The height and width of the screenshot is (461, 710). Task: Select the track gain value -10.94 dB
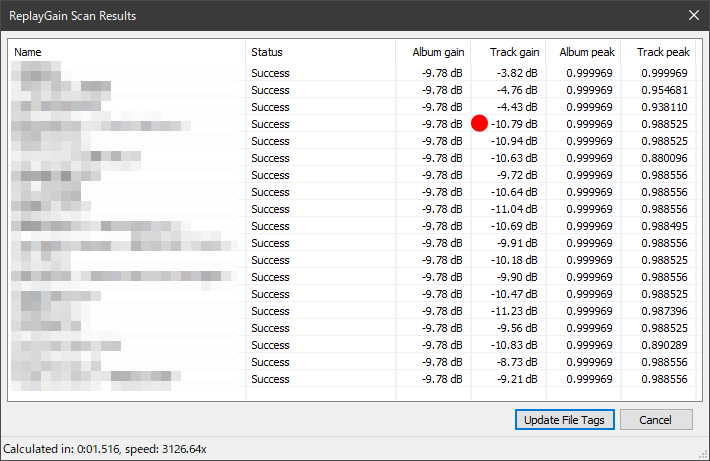(514, 141)
